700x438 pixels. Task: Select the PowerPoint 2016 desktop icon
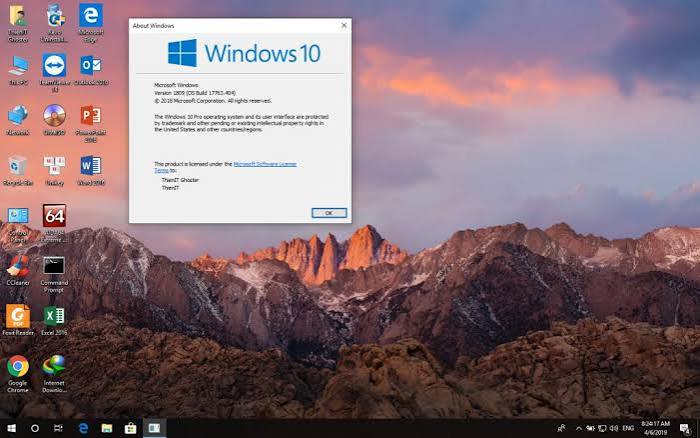(x=91, y=123)
